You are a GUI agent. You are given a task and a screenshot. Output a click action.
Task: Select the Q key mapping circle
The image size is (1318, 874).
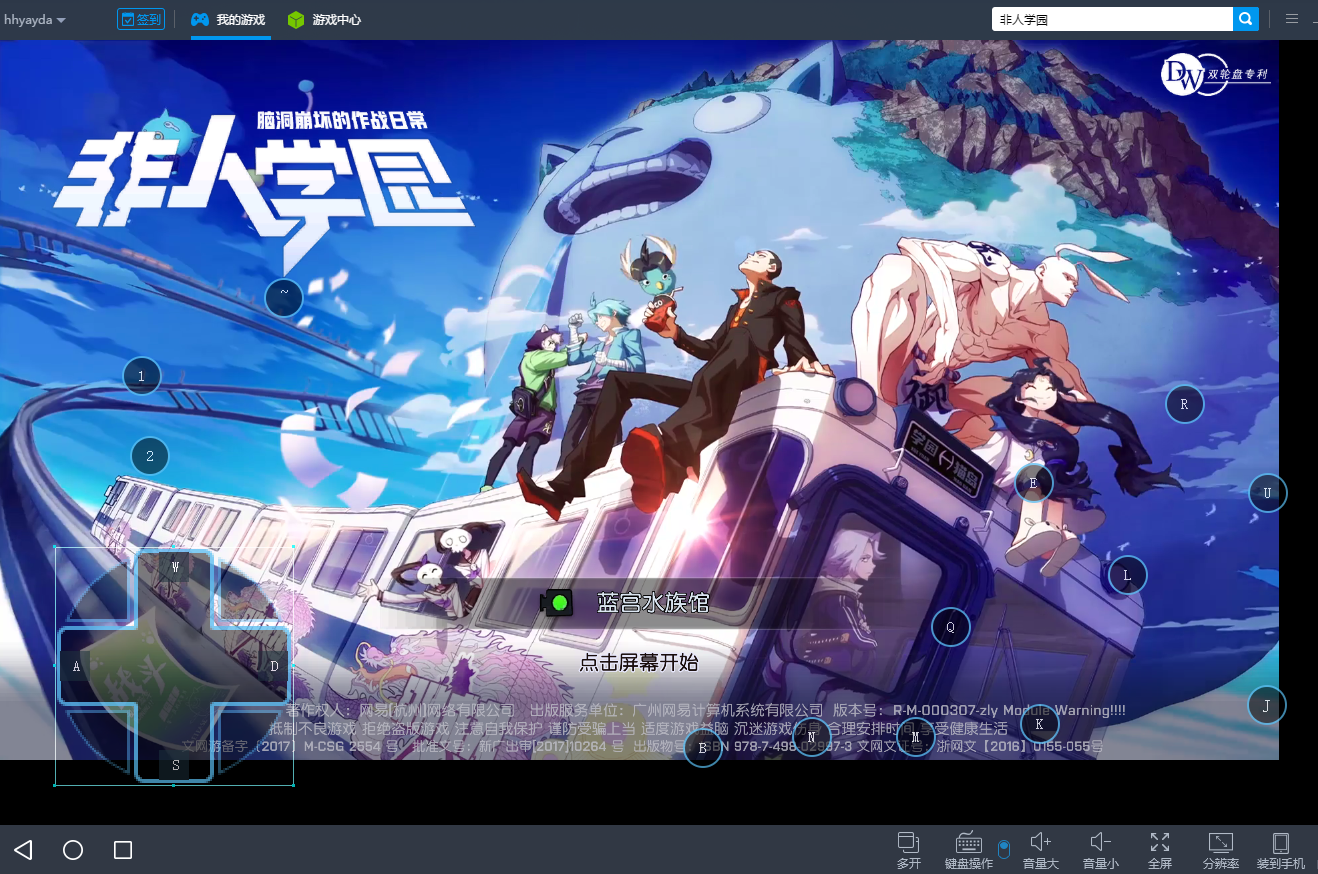pos(951,627)
